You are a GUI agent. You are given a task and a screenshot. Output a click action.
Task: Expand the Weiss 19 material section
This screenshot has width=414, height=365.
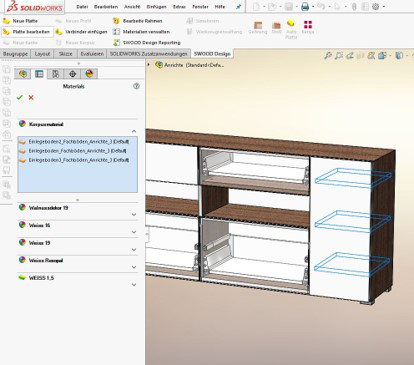coord(134,250)
